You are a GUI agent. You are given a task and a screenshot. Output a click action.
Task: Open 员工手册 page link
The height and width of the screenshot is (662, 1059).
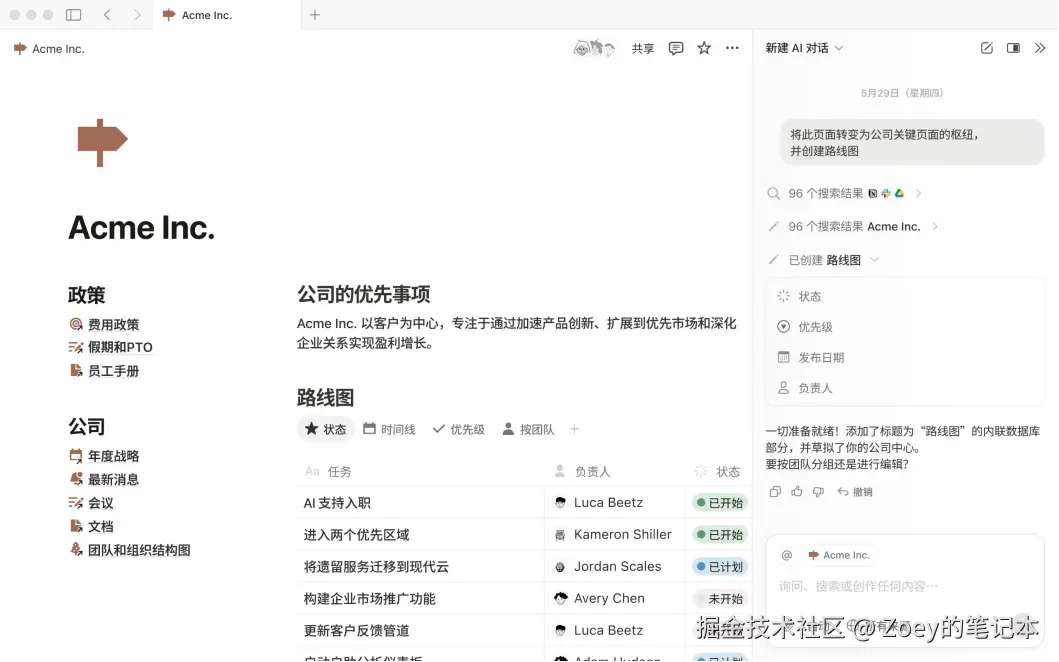[105, 371]
